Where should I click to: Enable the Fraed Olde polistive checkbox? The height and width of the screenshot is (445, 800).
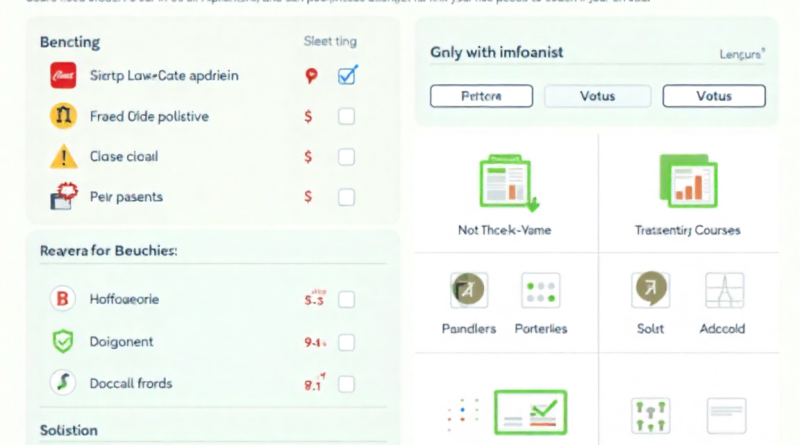(x=346, y=116)
